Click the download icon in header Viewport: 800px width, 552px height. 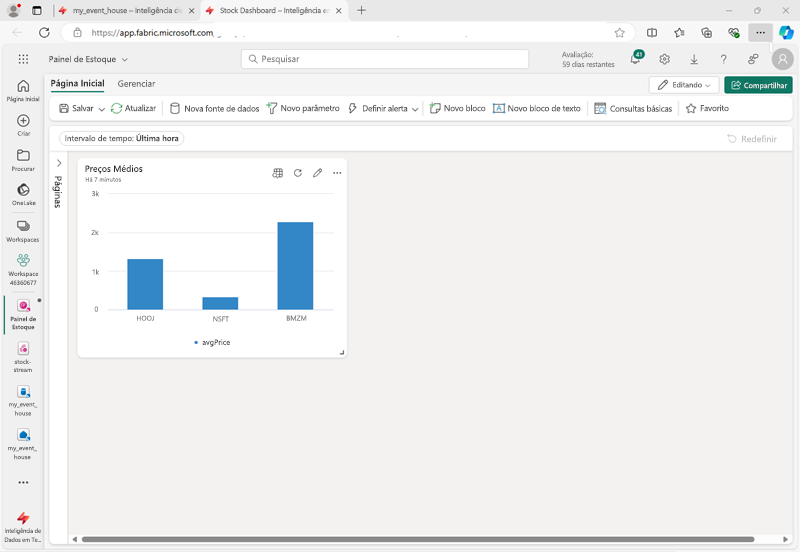tap(694, 59)
